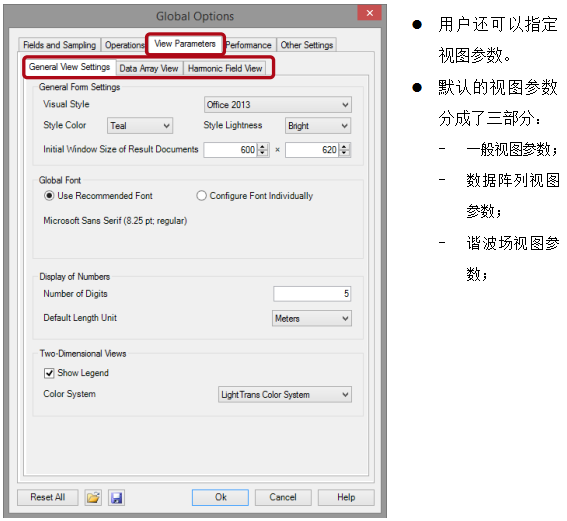Expand Default Length Unit Meters dropdown
The height and width of the screenshot is (521, 567).
(311, 319)
